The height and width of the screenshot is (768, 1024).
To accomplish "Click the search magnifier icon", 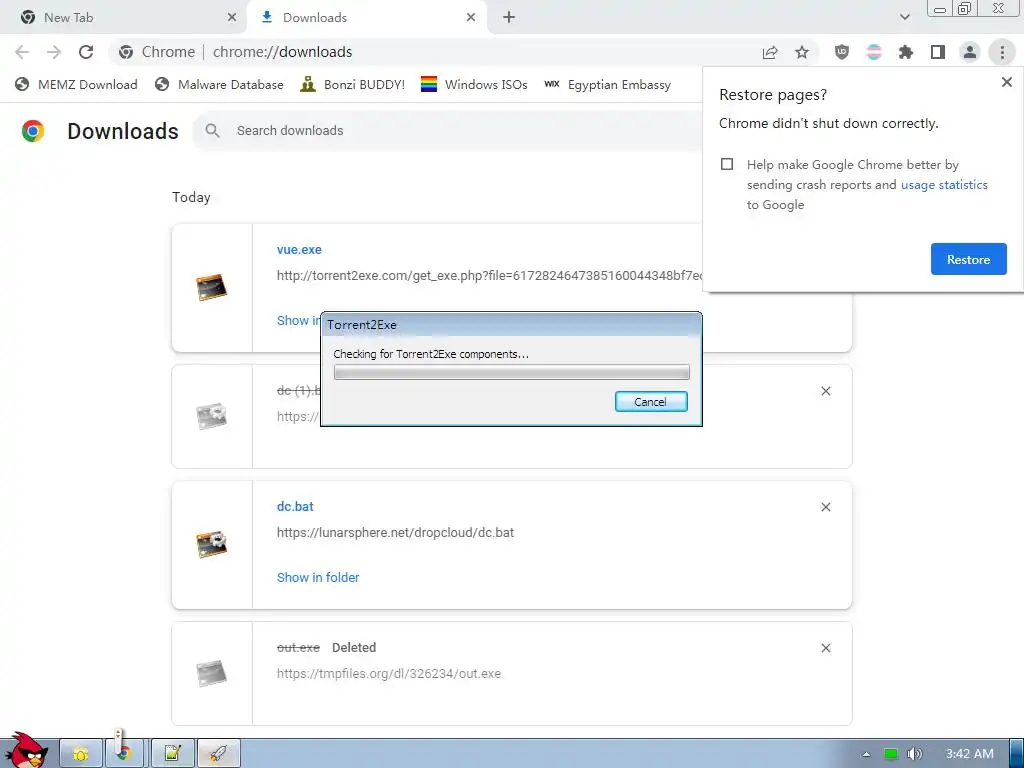I will tap(212, 131).
